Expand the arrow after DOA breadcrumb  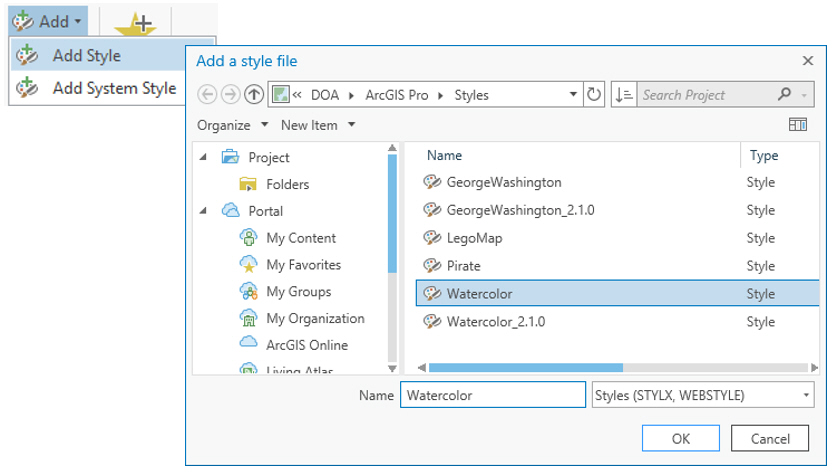pos(351,96)
